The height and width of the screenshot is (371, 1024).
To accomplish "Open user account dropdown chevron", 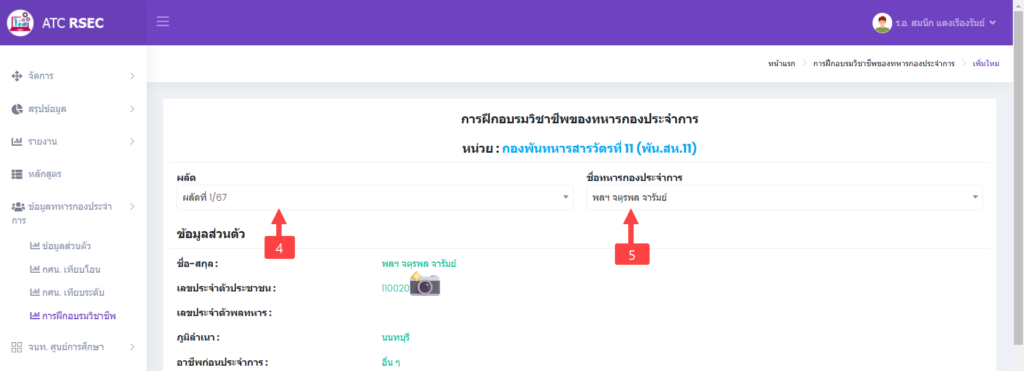I will (x=993, y=23).
